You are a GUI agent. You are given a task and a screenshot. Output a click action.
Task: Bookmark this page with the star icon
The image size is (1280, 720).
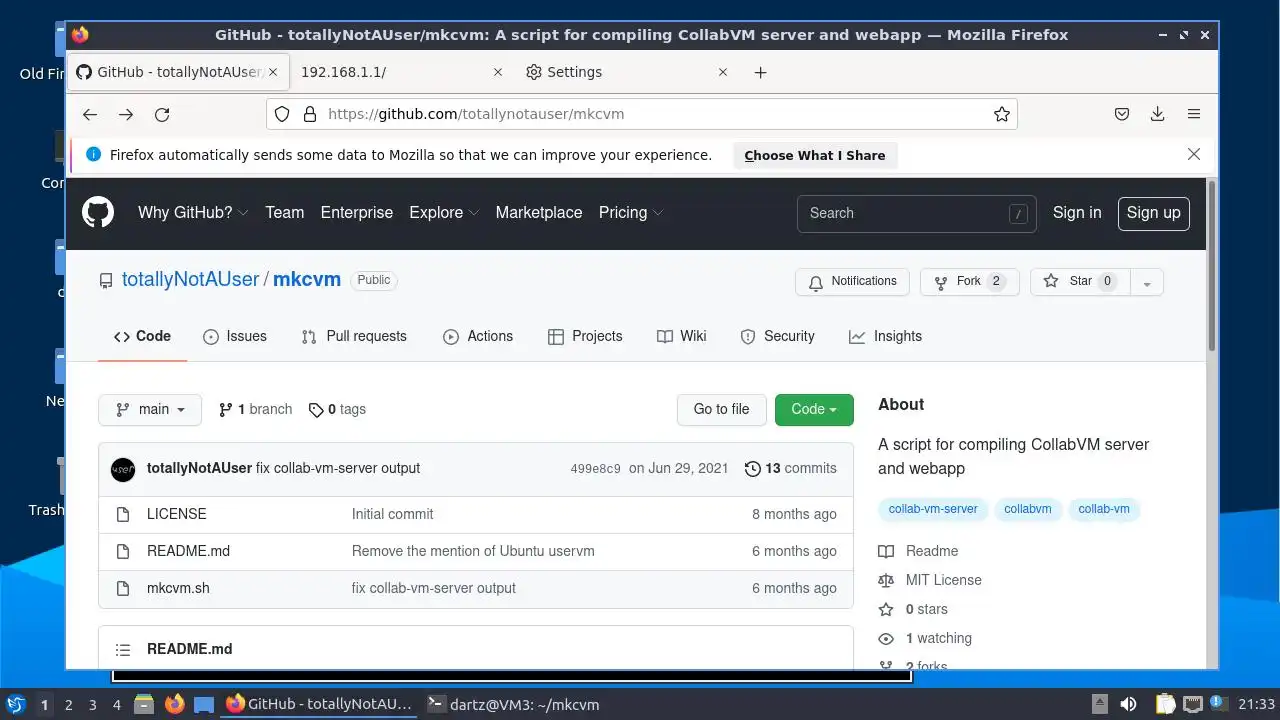(x=1001, y=114)
